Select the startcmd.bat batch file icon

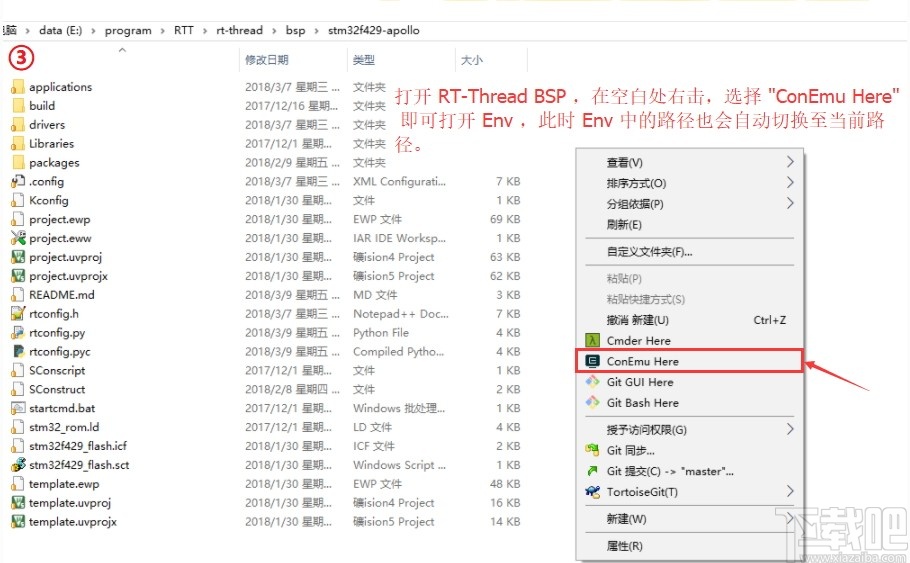(18, 408)
